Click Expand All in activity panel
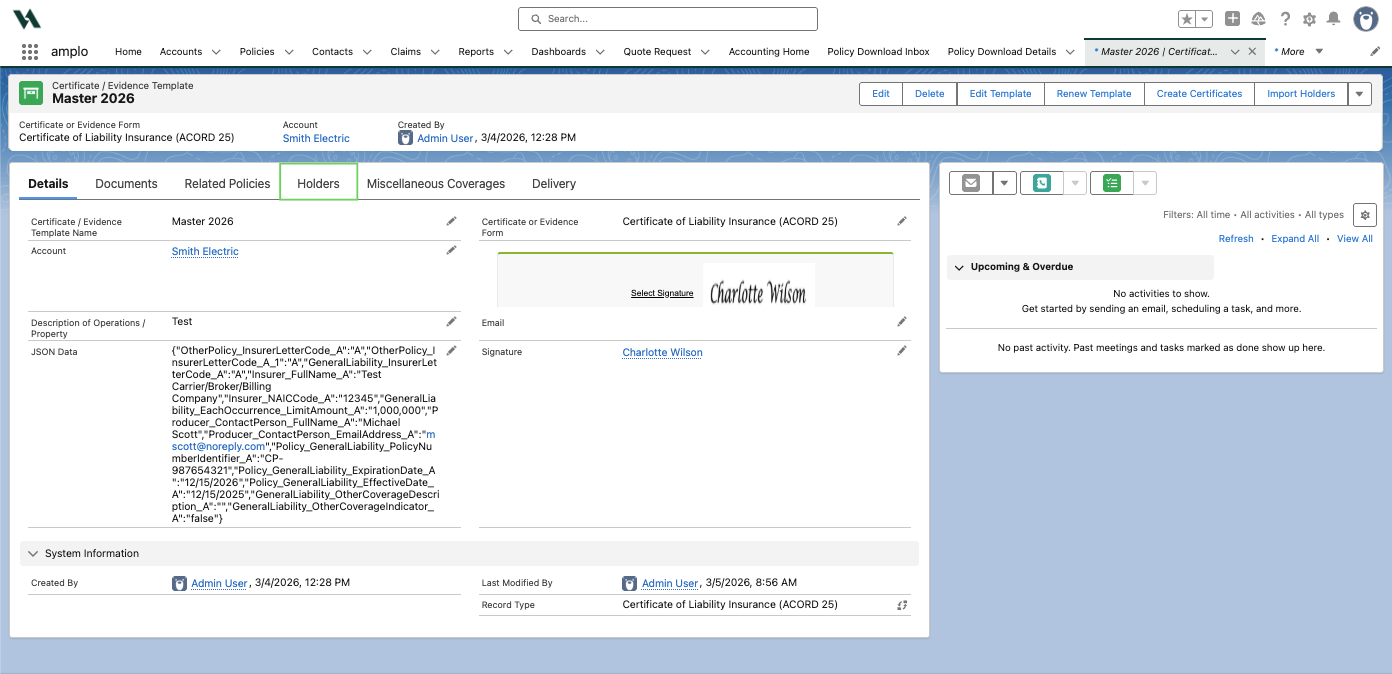 pos(1295,239)
